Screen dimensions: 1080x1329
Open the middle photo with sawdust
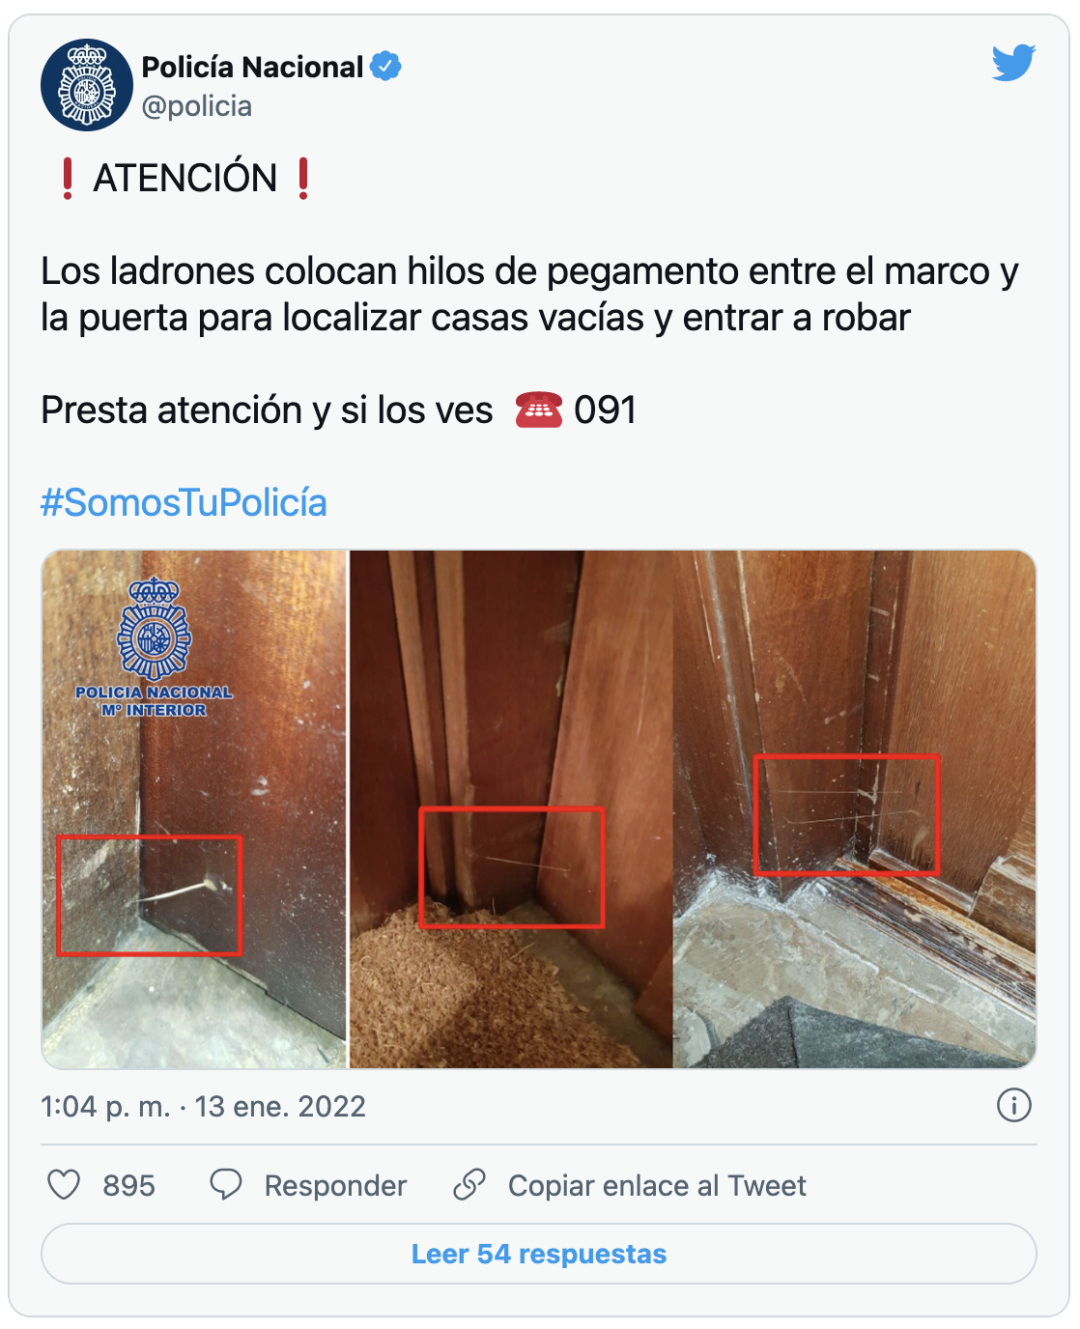[511, 809]
